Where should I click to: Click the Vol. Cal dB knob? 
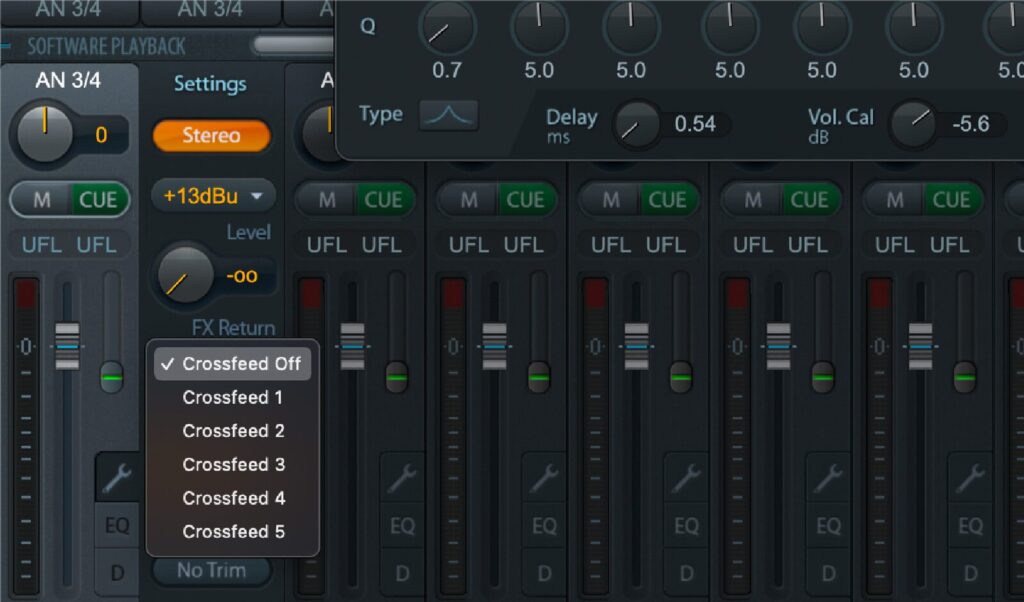(913, 124)
